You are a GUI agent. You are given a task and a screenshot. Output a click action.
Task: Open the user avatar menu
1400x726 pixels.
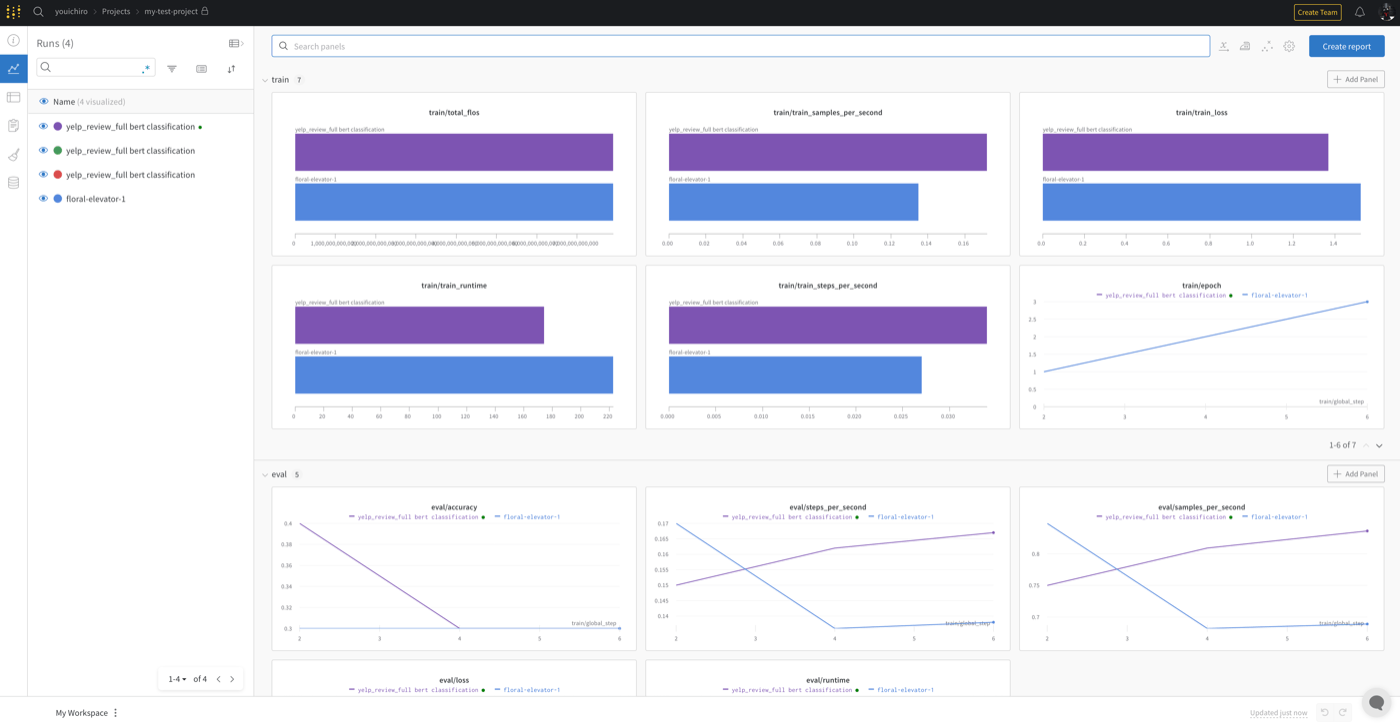(x=1387, y=12)
